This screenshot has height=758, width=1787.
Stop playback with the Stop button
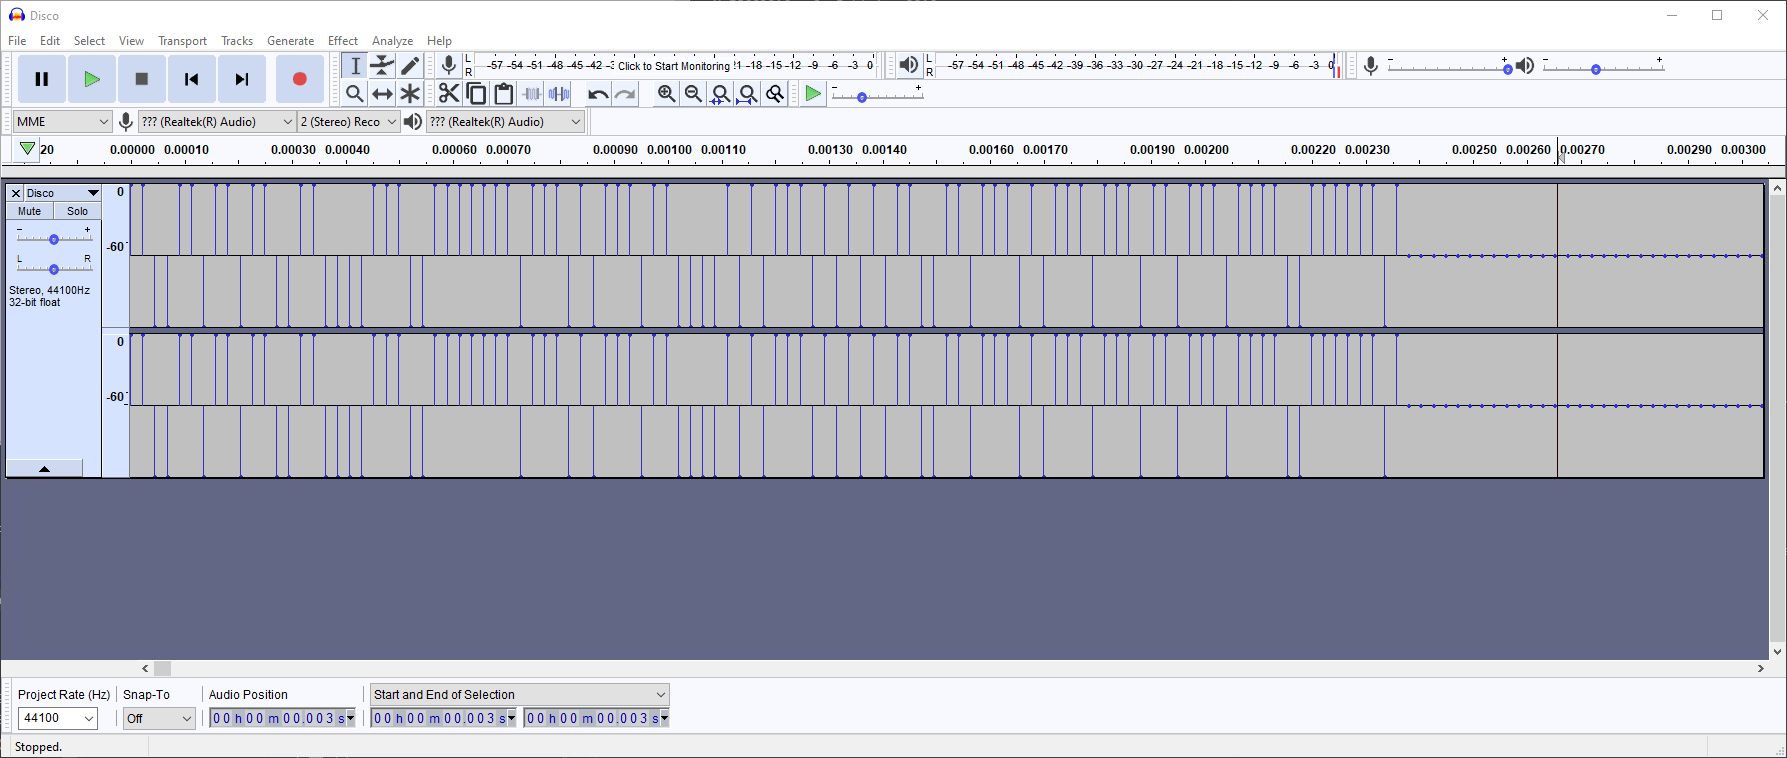coord(142,79)
